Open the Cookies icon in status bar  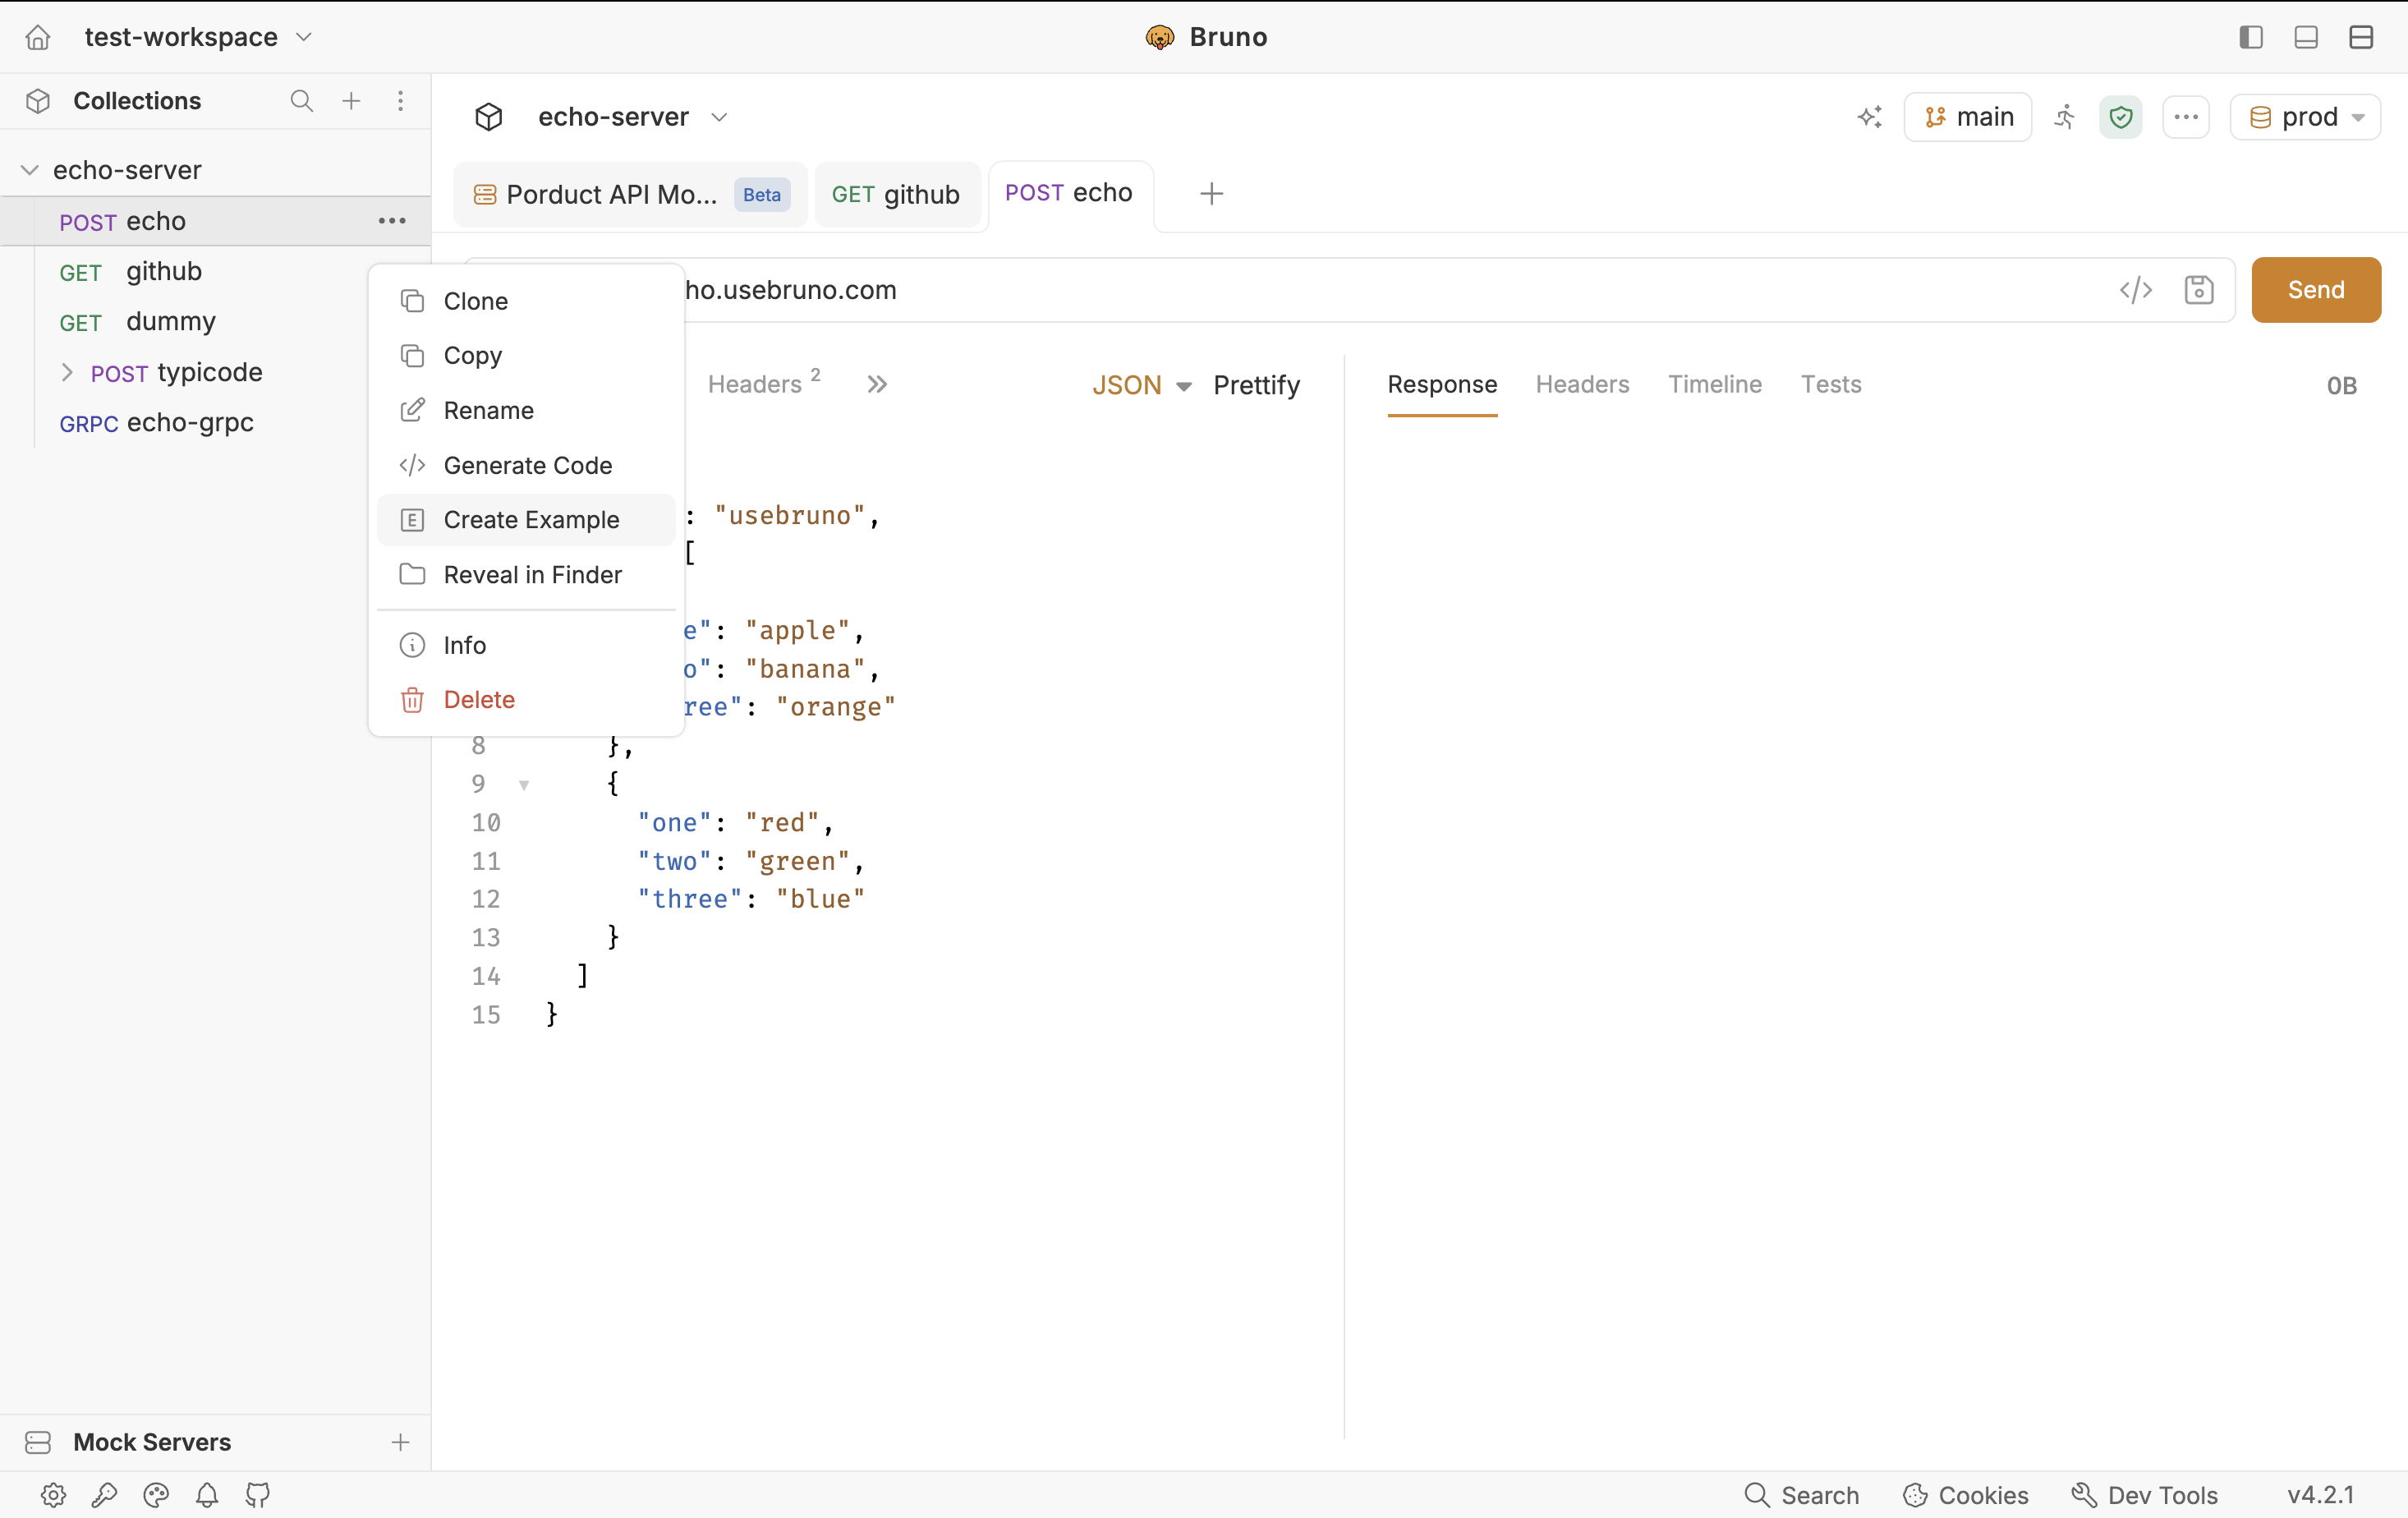[1915, 1495]
